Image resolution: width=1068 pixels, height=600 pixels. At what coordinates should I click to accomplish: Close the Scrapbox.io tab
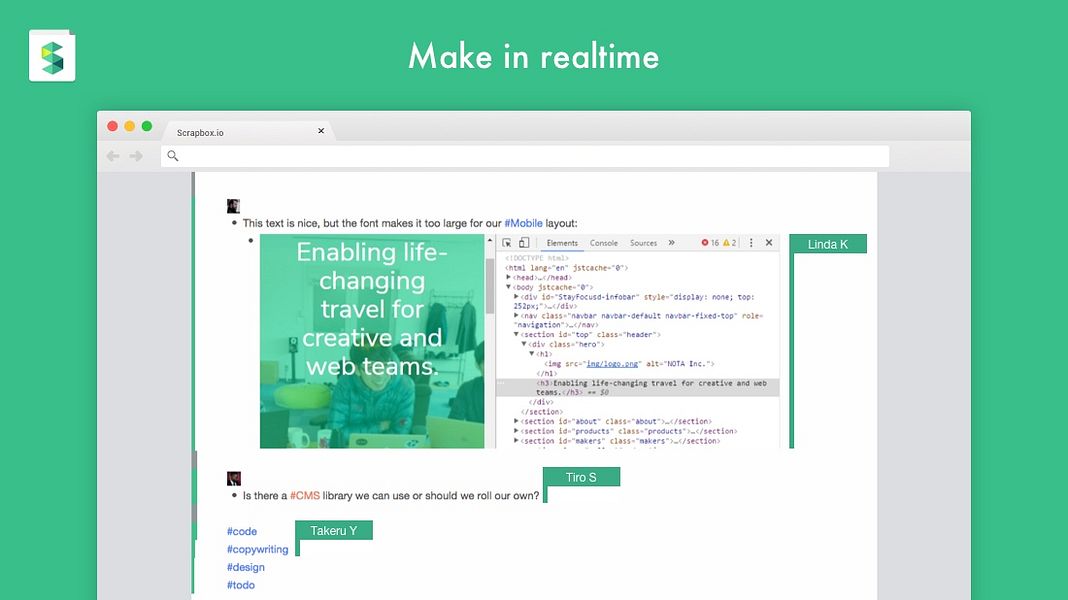point(321,131)
